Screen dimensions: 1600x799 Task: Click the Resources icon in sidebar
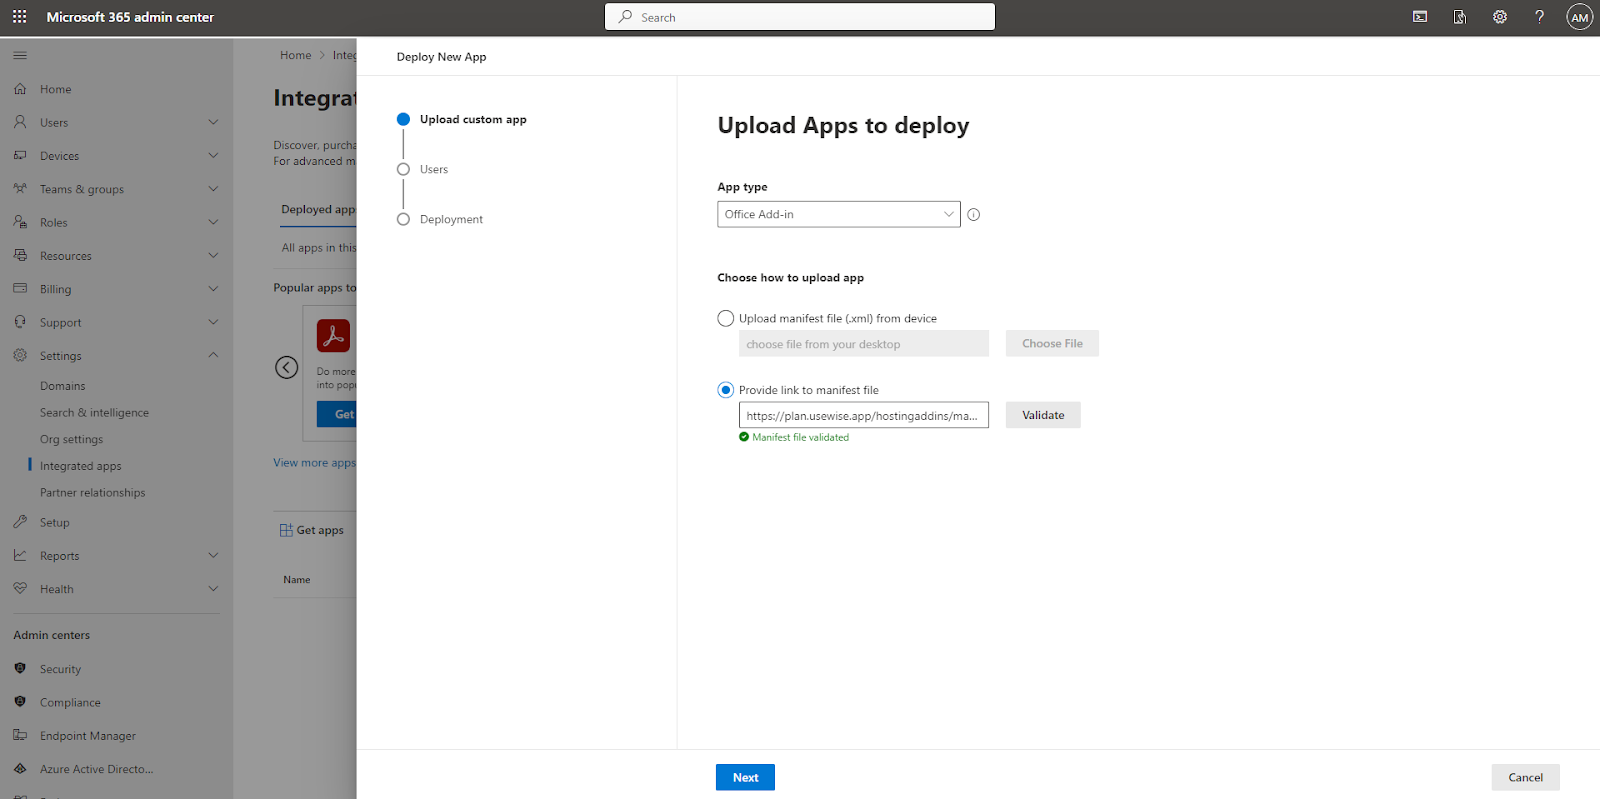(20, 256)
